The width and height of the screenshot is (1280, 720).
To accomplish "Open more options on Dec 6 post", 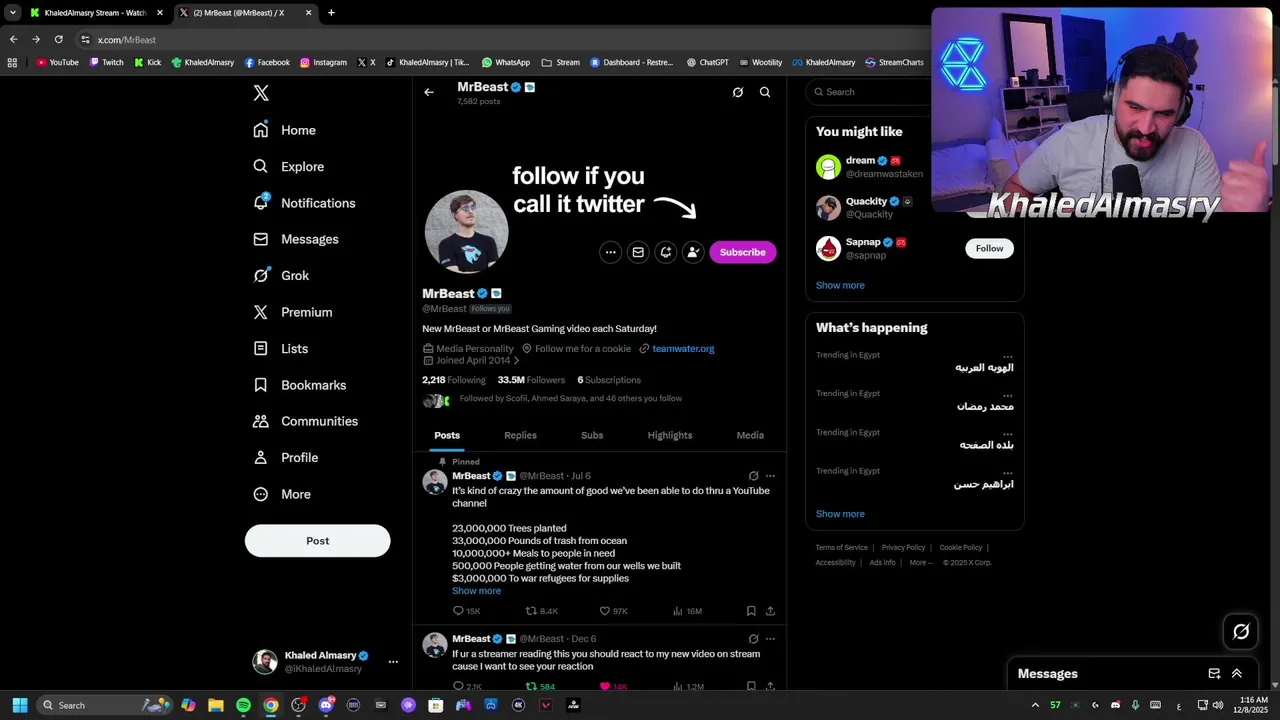I will click(770, 639).
